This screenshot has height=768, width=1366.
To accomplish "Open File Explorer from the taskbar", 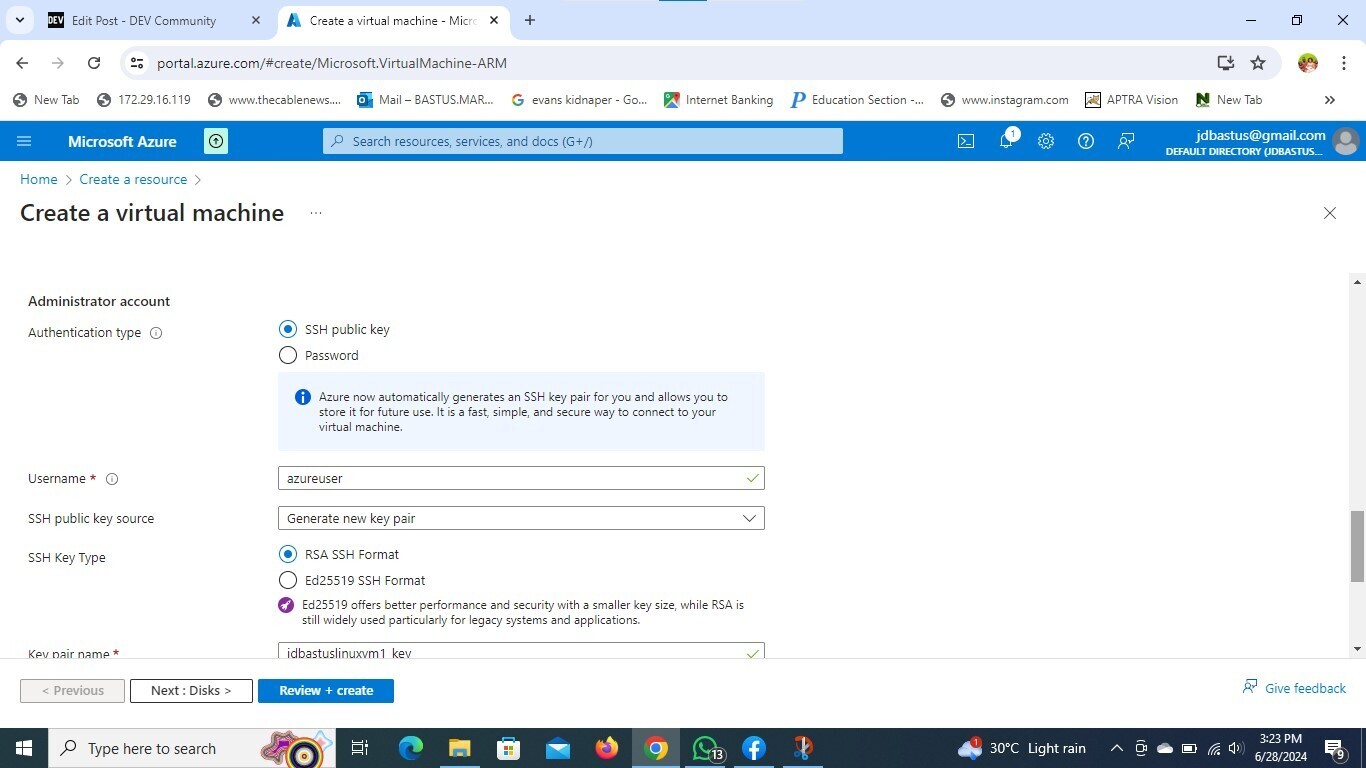I will (x=459, y=748).
